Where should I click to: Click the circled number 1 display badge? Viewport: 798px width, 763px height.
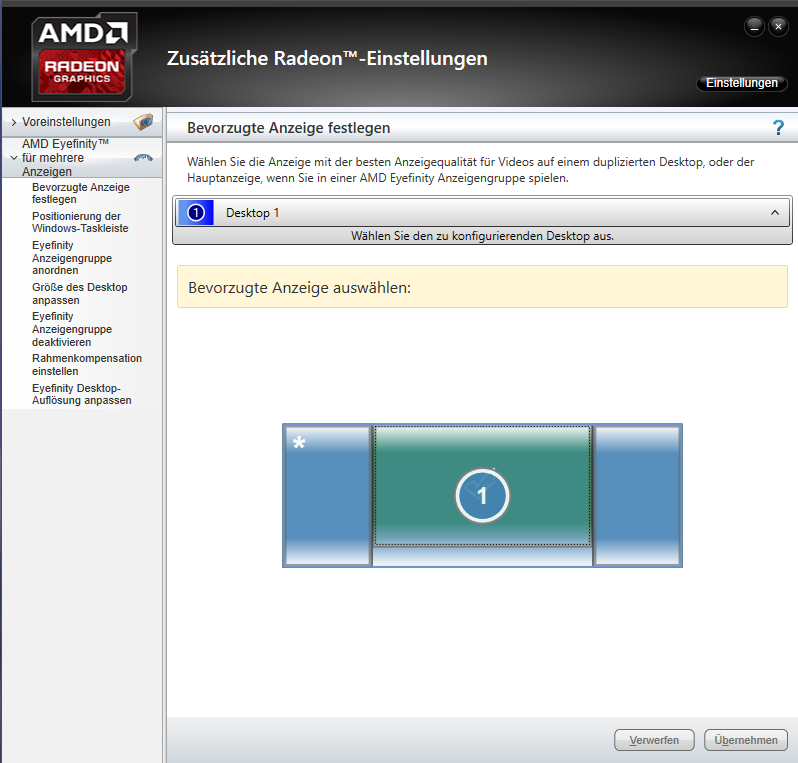point(482,495)
